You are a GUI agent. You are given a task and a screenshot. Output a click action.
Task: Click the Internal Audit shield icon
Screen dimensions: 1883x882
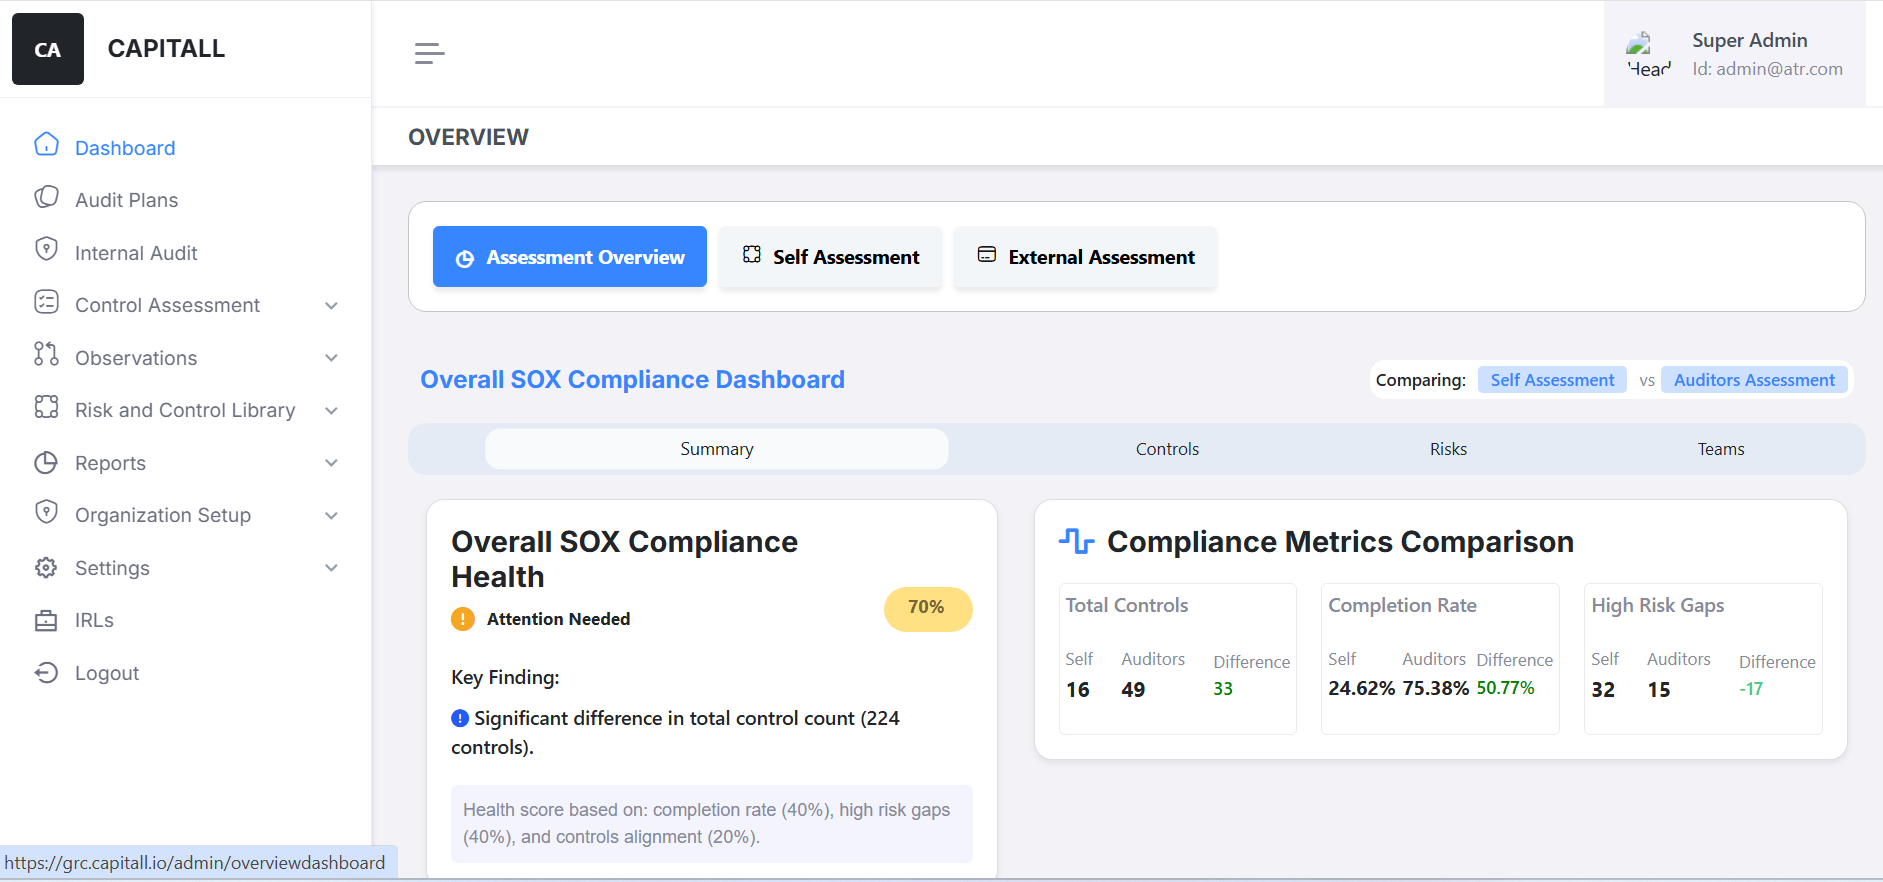pos(46,250)
